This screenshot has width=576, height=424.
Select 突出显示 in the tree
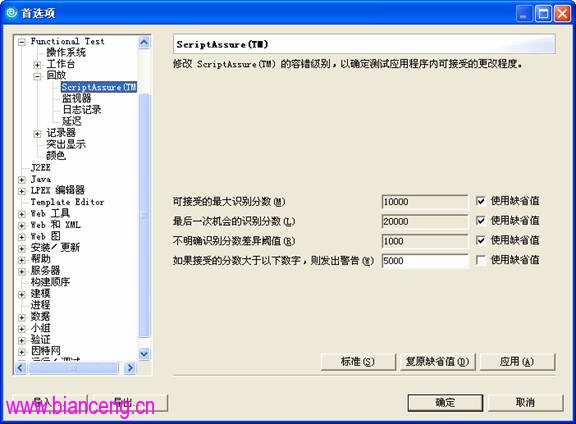click(x=66, y=144)
